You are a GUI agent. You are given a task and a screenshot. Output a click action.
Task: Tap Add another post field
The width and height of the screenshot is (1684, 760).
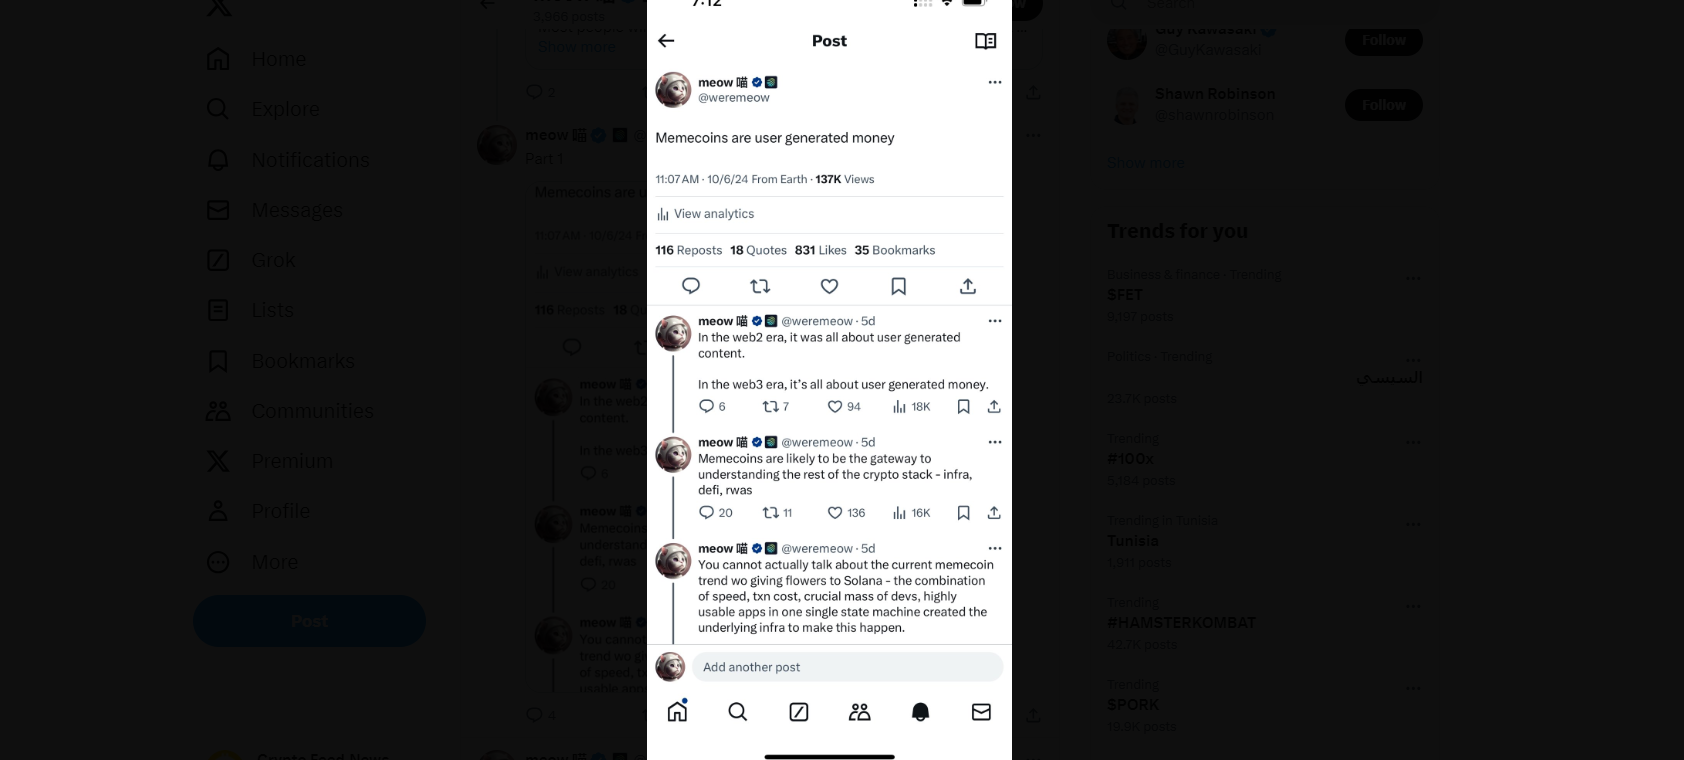pyautogui.click(x=847, y=667)
